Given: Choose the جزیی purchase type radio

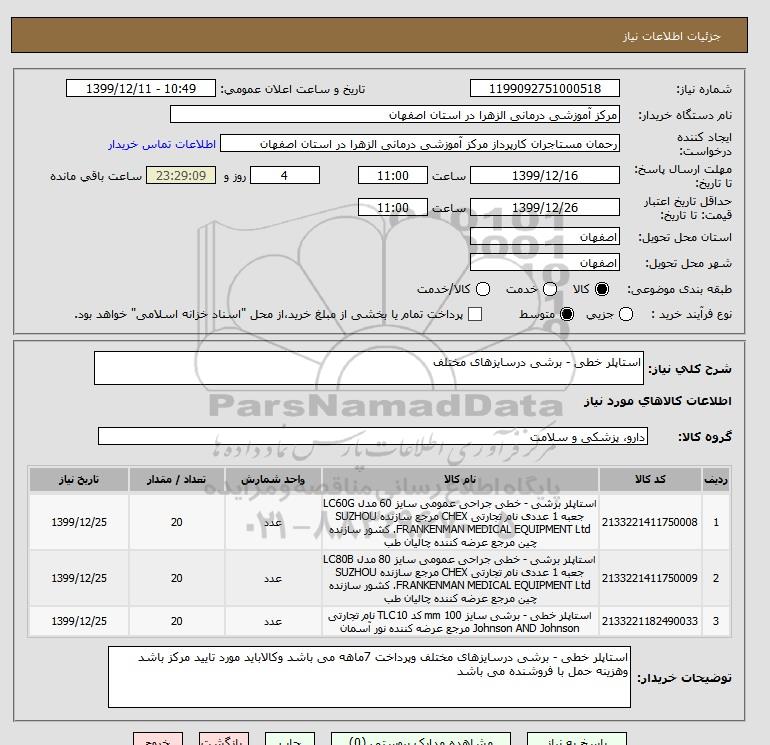Looking at the screenshot, I should (626, 314).
